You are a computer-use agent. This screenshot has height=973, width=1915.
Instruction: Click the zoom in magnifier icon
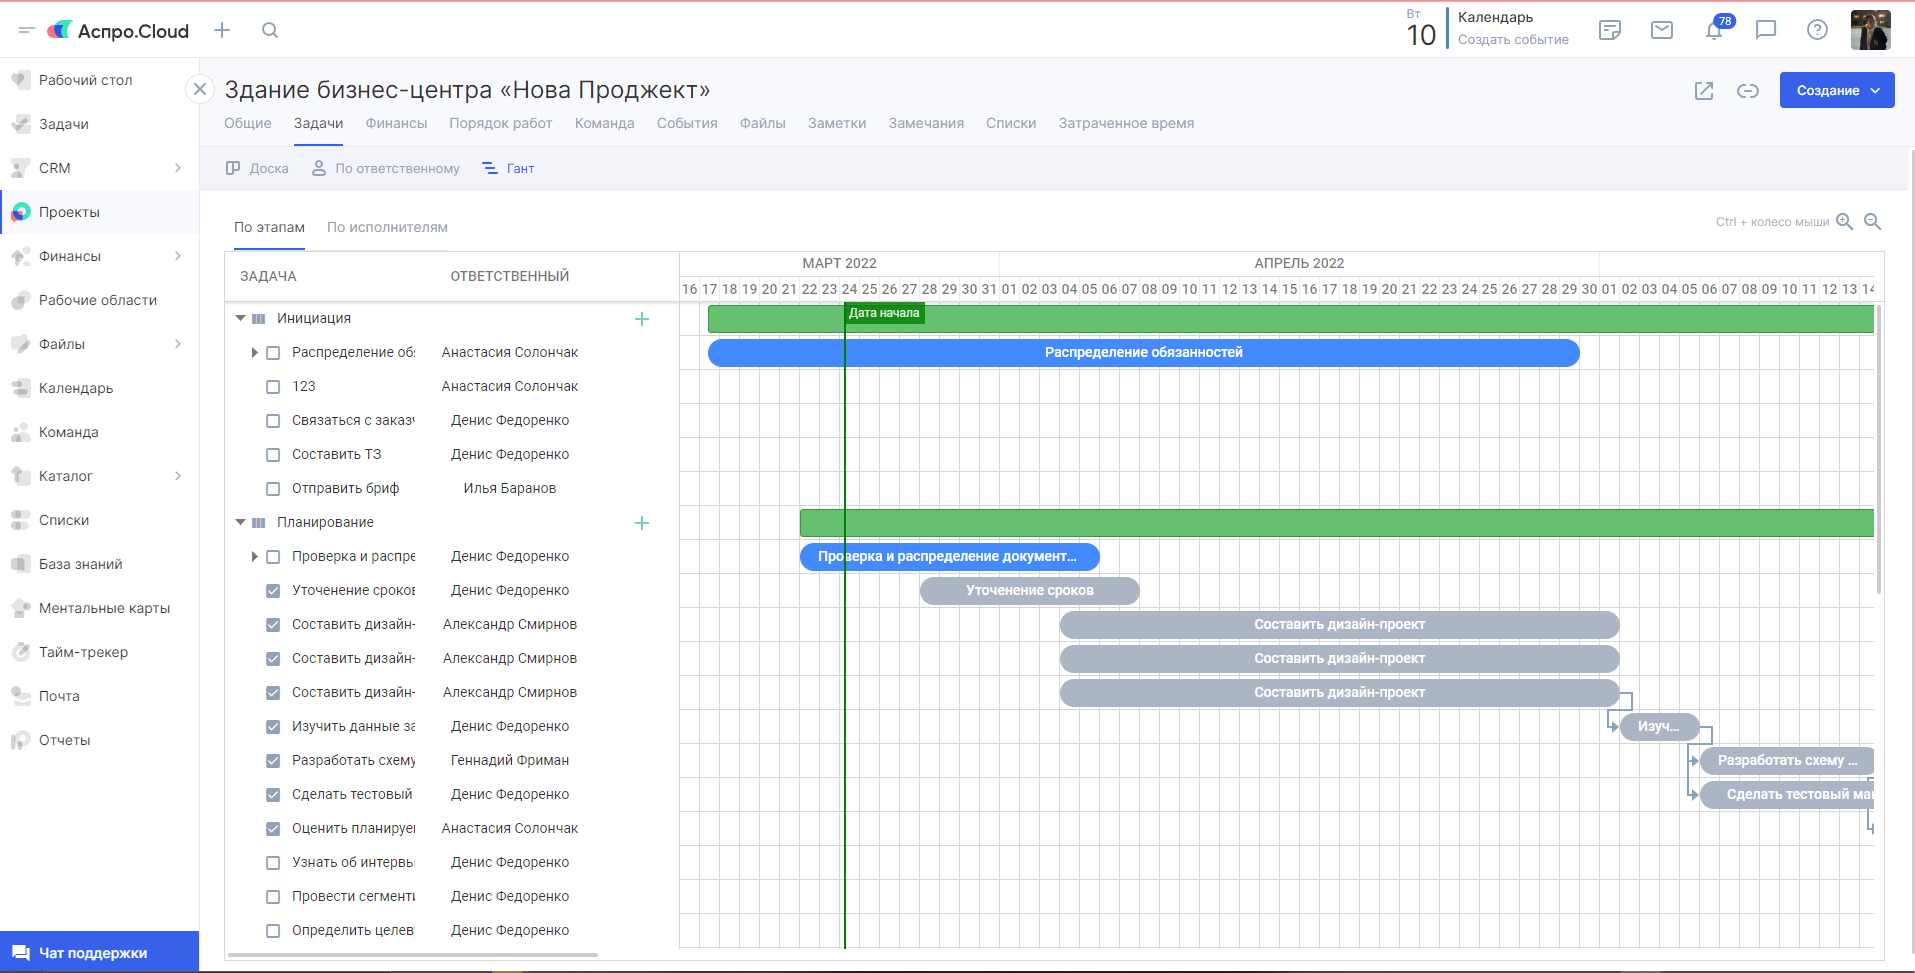(1845, 222)
